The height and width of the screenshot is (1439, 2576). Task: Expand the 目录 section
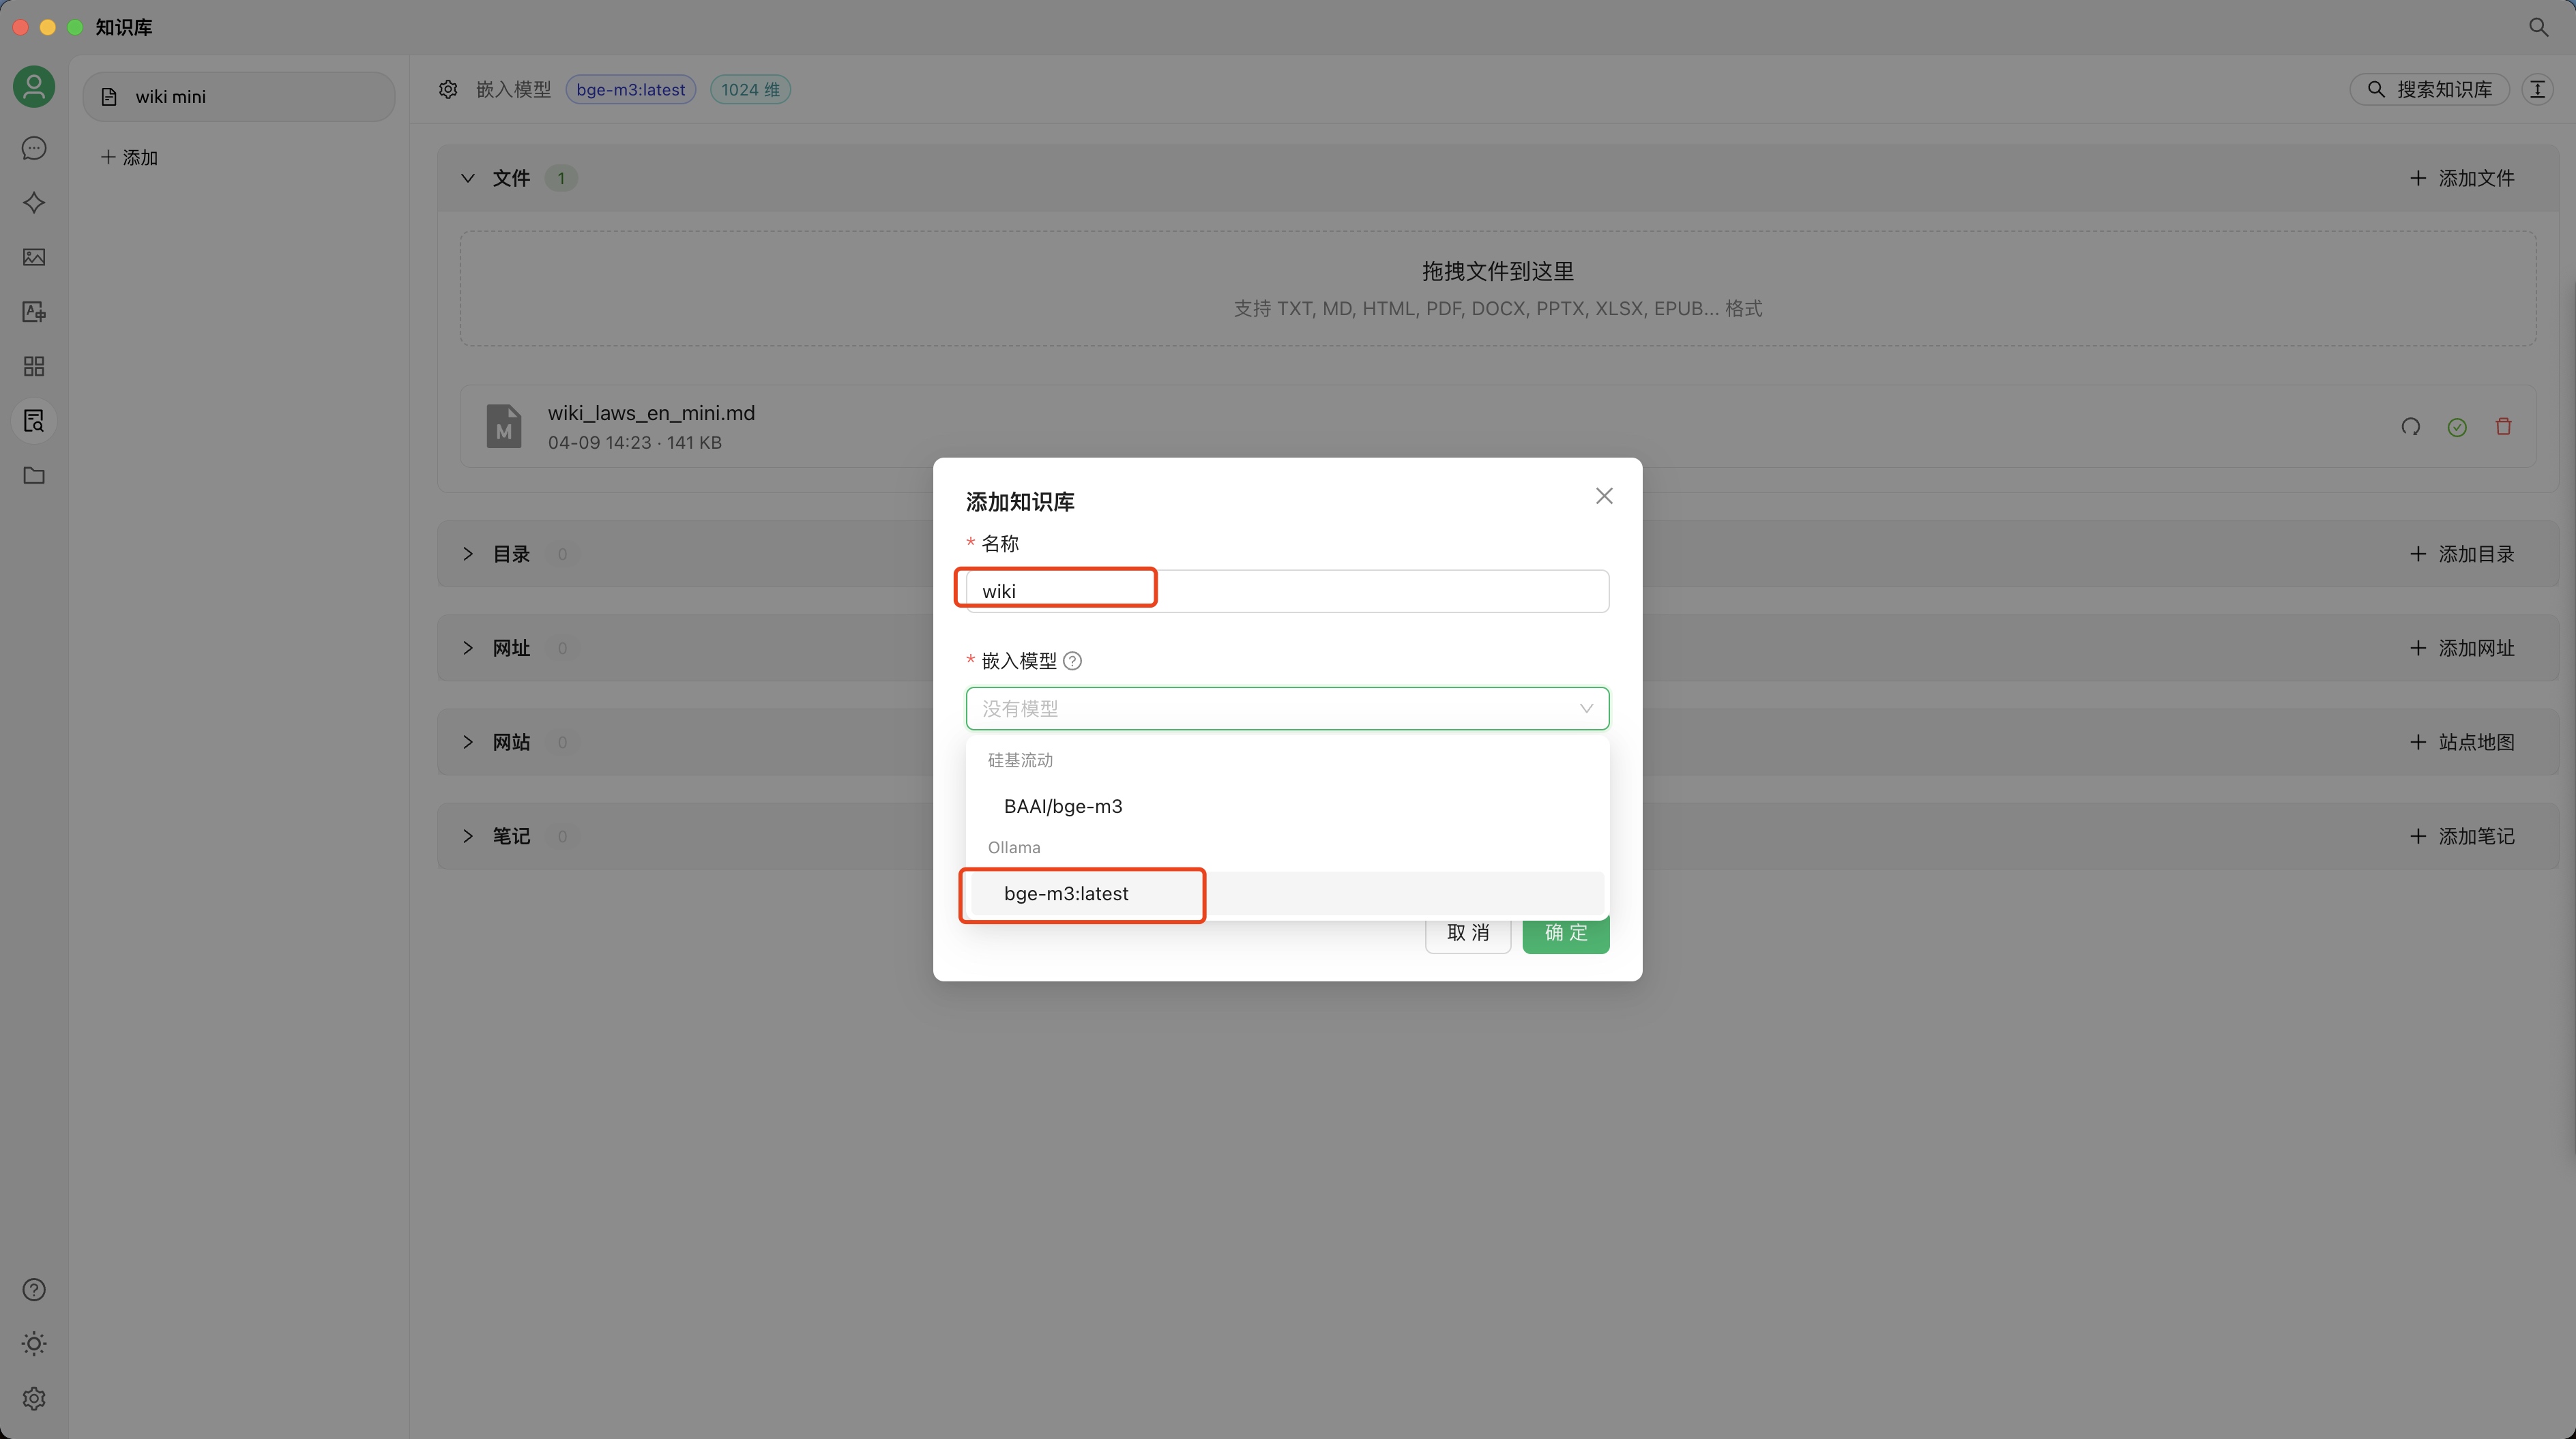[x=467, y=554]
